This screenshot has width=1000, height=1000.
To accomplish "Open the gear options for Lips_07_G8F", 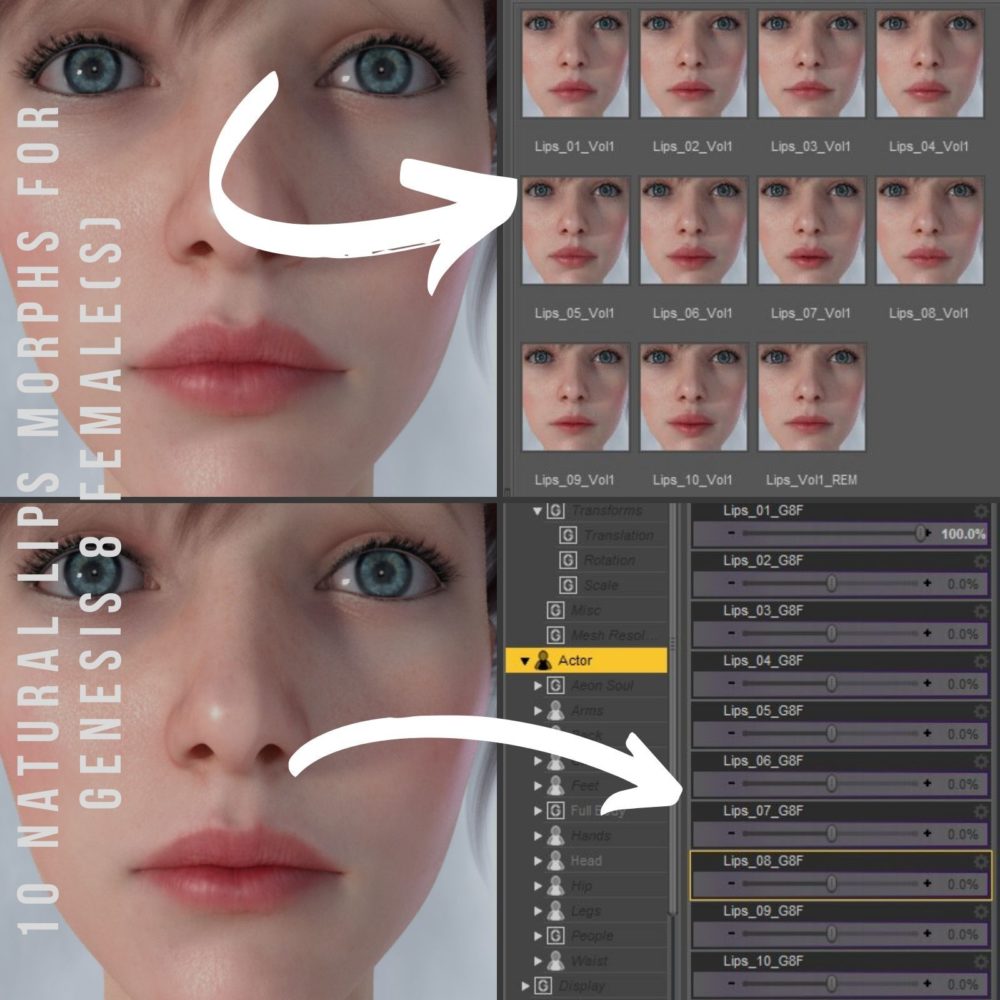I will tap(982, 812).
